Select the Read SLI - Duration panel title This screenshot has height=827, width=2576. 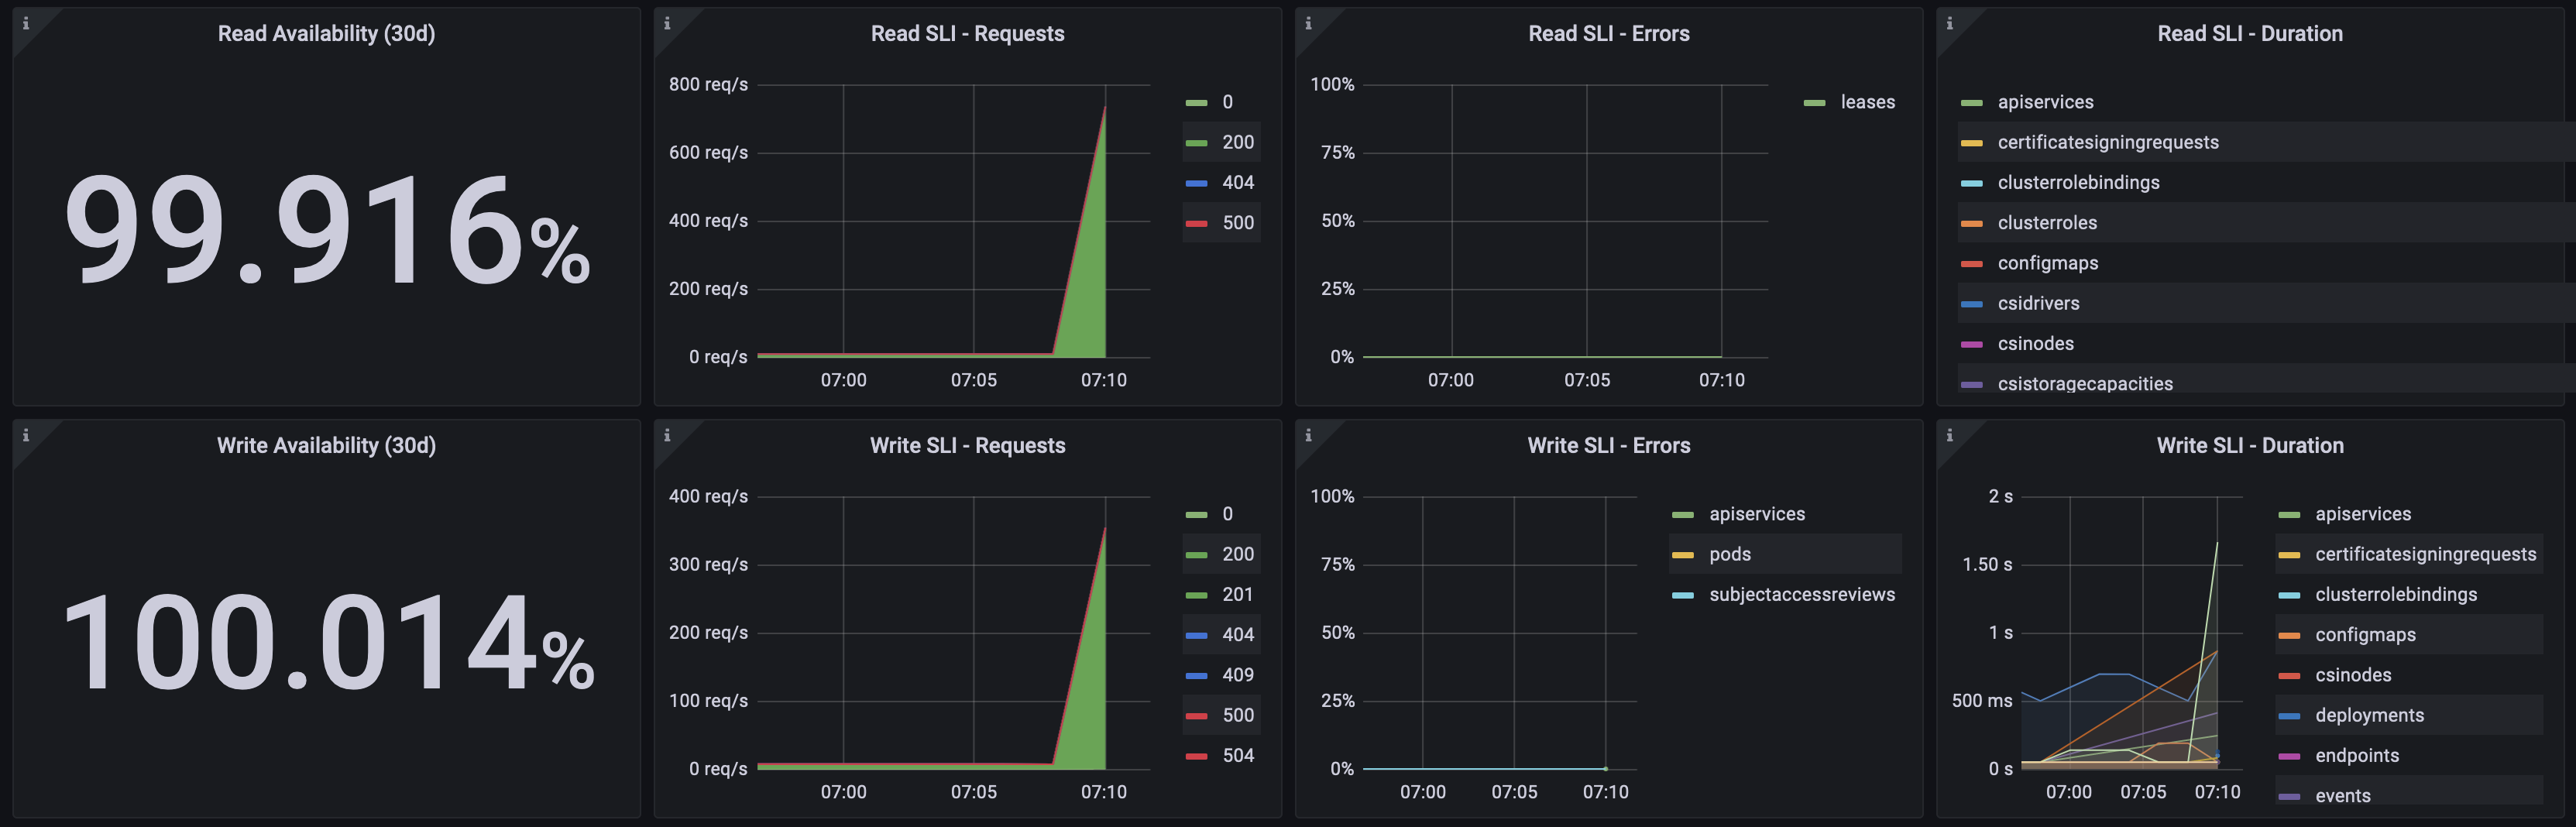coord(2250,33)
